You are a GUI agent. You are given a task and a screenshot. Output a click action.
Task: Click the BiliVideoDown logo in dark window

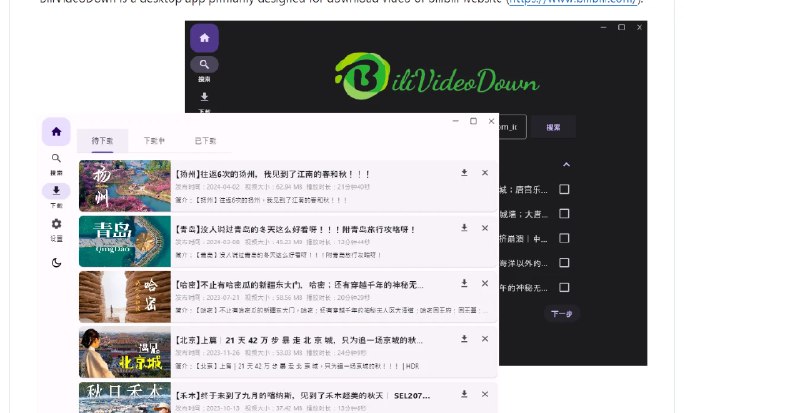[437, 76]
